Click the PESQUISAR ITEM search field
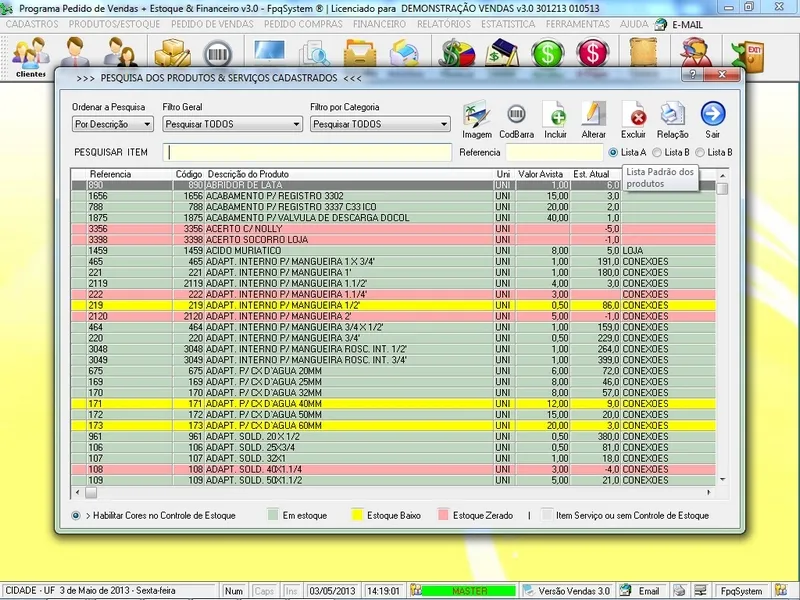The width and height of the screenshot is (800, 600). coord(309,152)
